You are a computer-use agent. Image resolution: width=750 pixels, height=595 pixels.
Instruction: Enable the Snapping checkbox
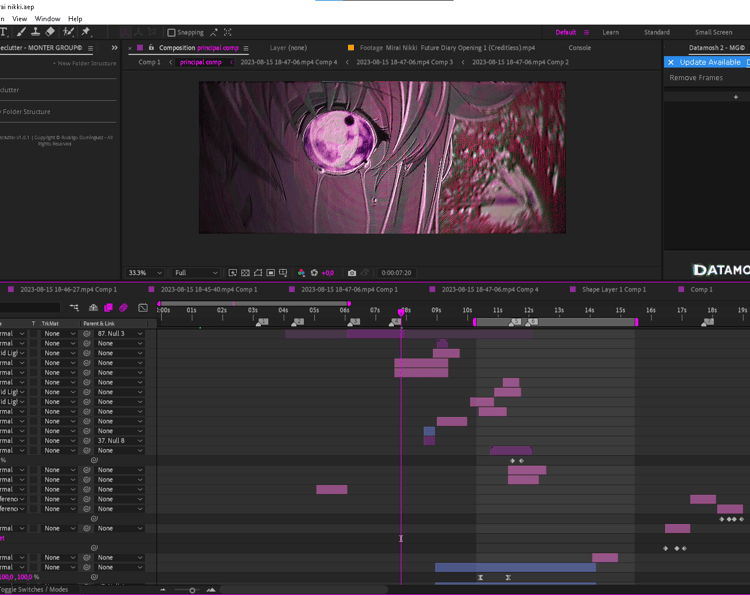pyautogui.click(x=171, y=32)
